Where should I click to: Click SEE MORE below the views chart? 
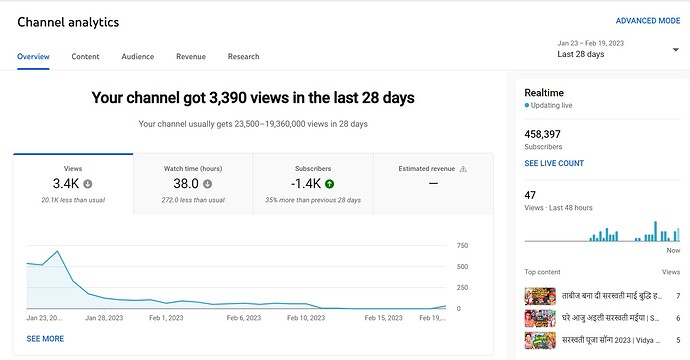(45, 338)
